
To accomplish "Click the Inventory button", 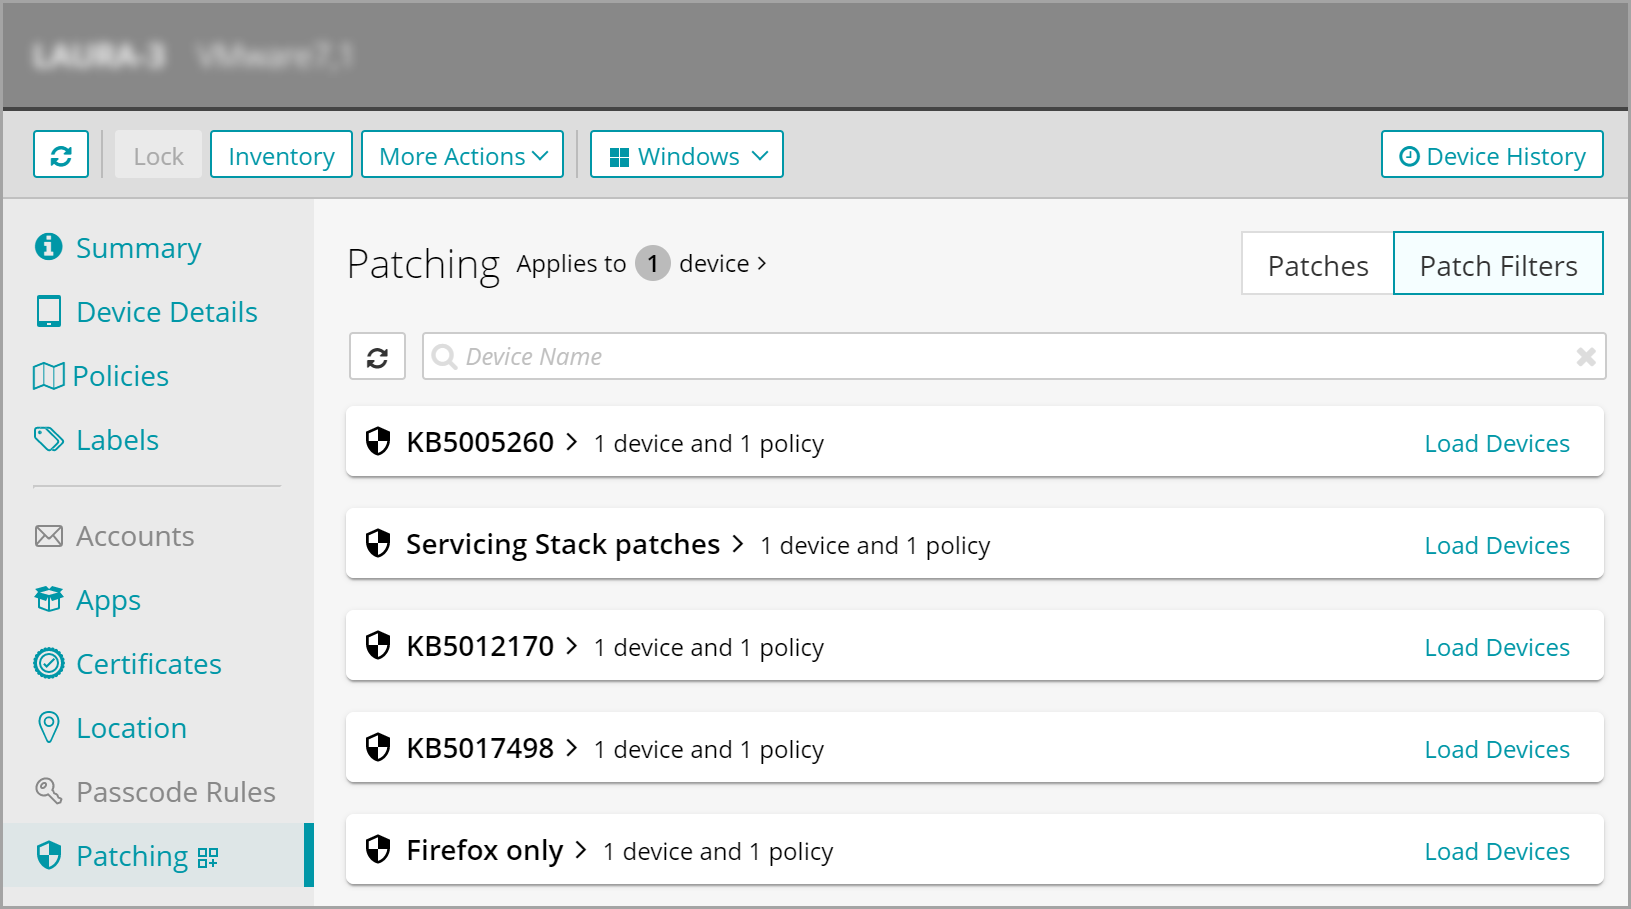I will tap(281, 155).
